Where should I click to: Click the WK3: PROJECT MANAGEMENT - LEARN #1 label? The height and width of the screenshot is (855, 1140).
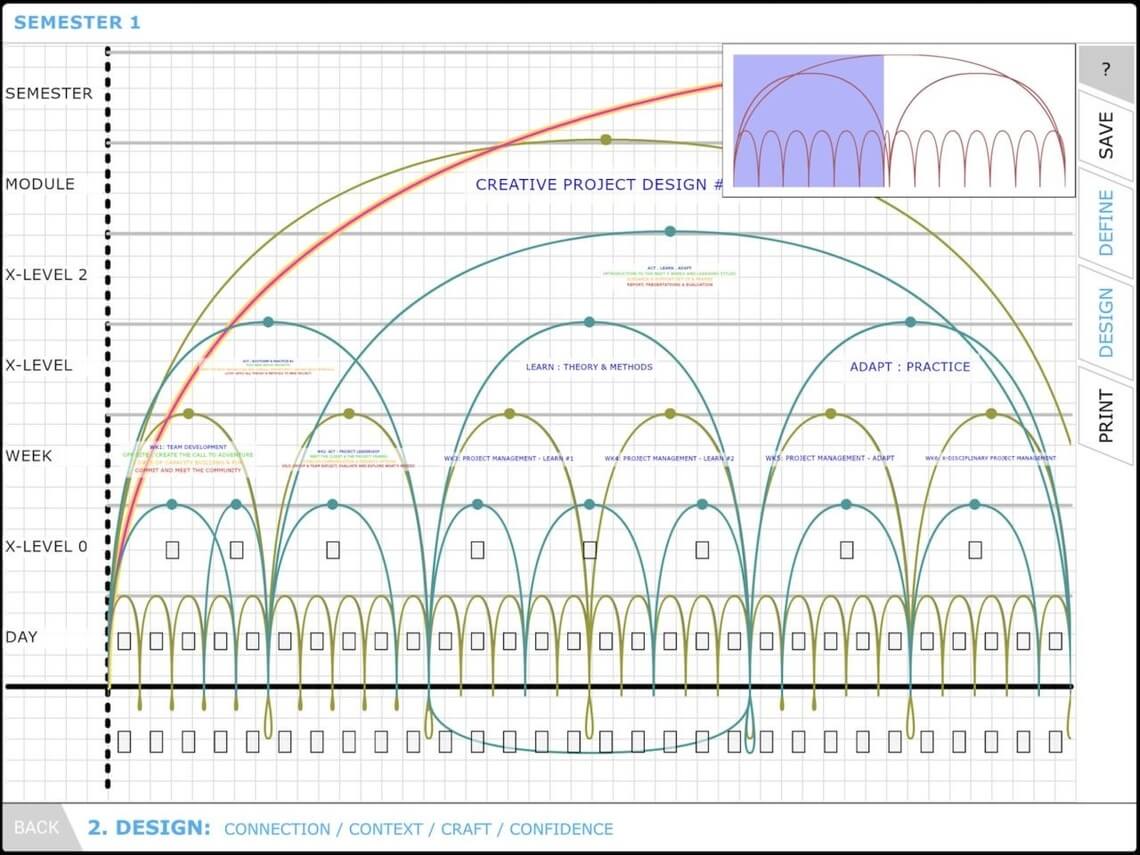click(x=509, y=459)
